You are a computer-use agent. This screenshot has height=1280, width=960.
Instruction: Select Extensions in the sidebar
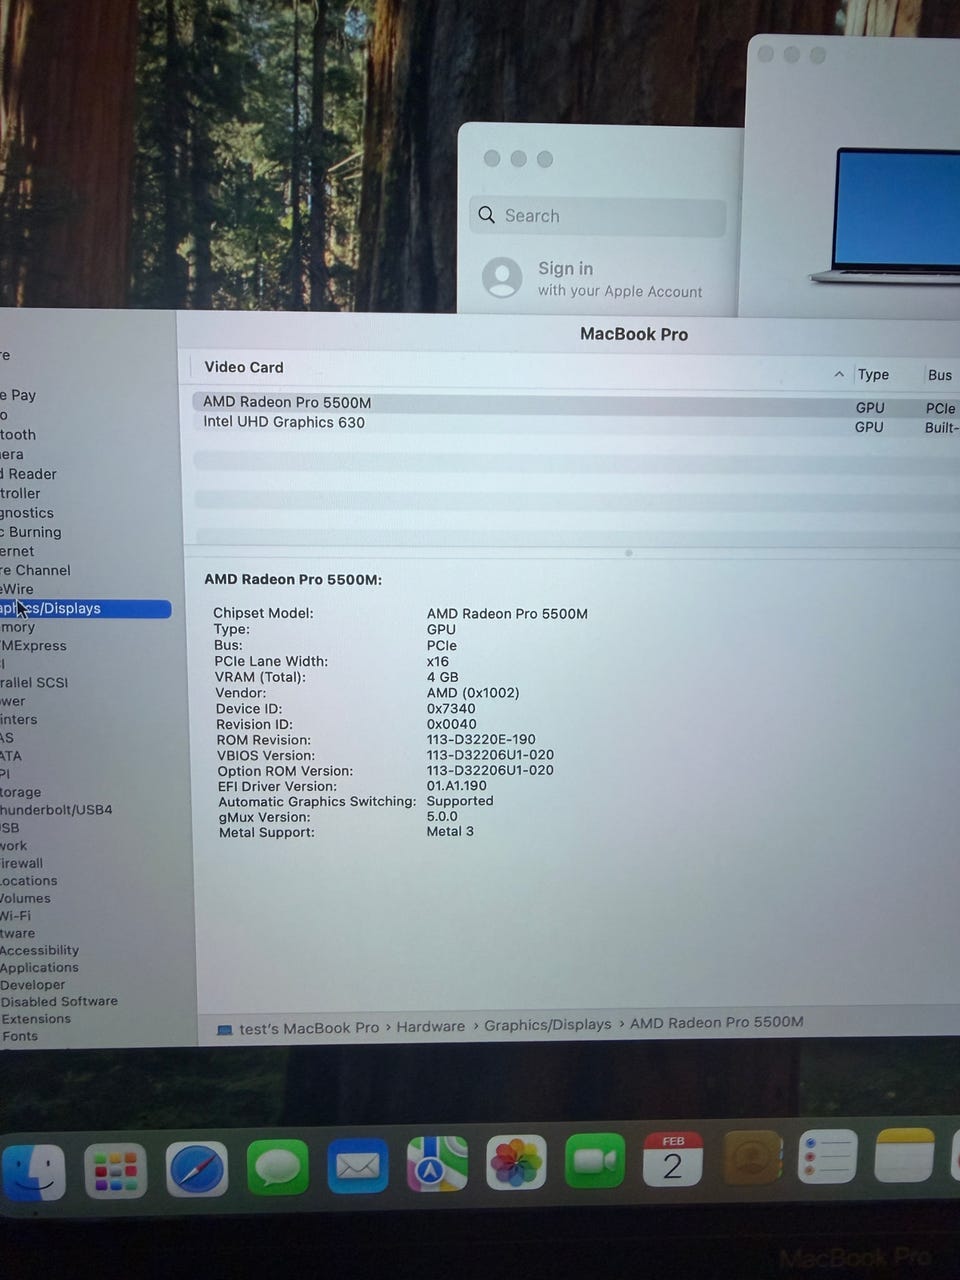pyautogui.click(x=36, y=1019)
